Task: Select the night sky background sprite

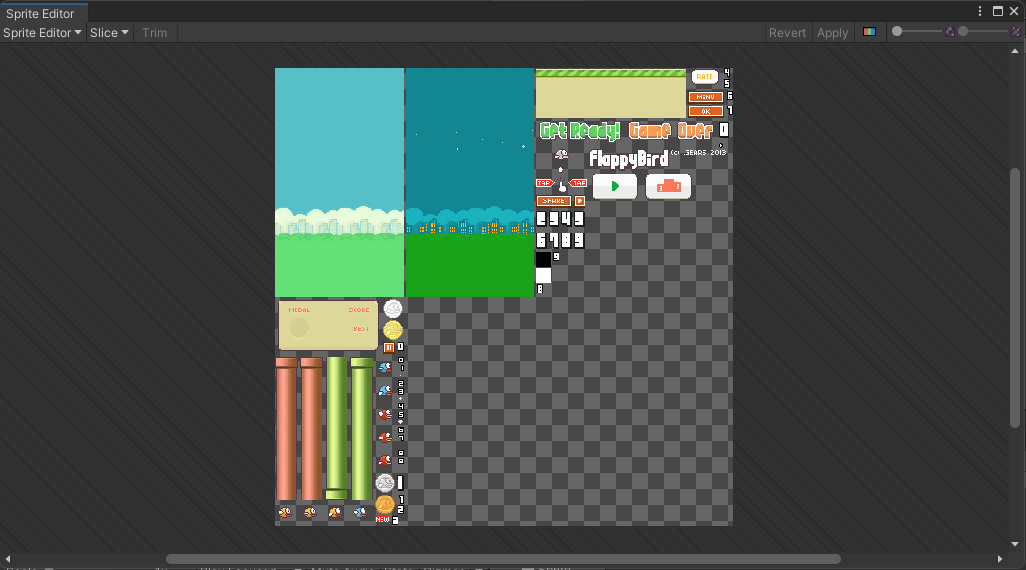Action: click(x=470, y=182)
